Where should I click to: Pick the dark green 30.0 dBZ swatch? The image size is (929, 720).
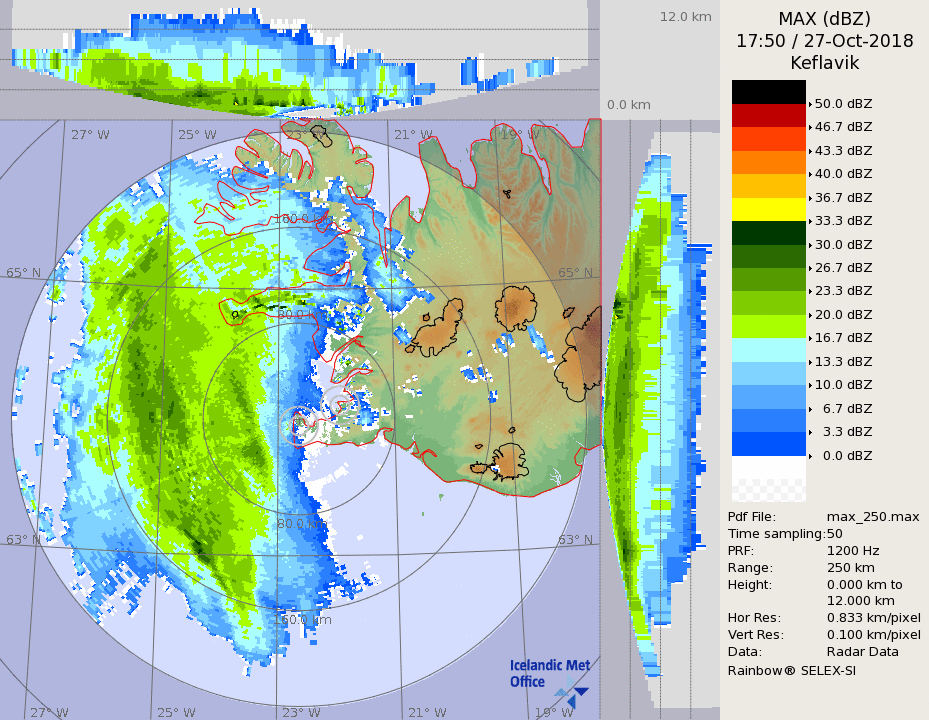(768, 232)
